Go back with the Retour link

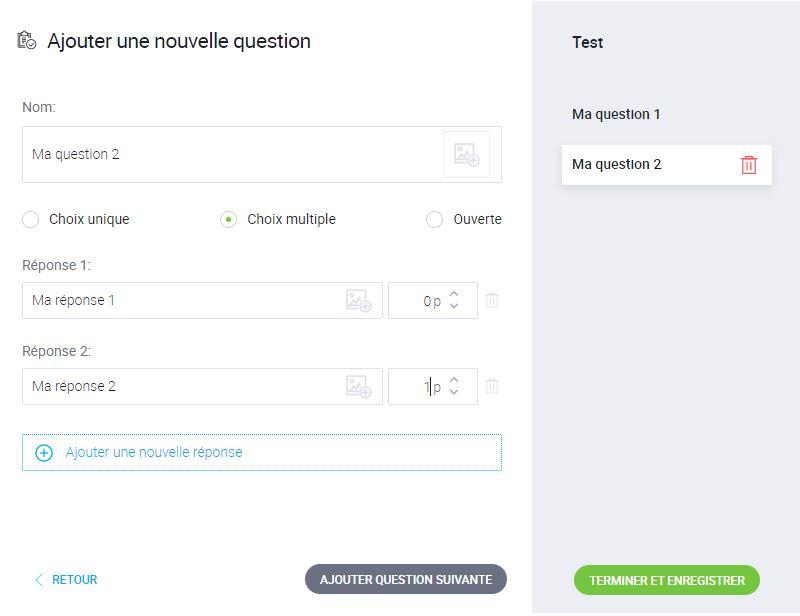pyautogui.click(x=66, y=580)
